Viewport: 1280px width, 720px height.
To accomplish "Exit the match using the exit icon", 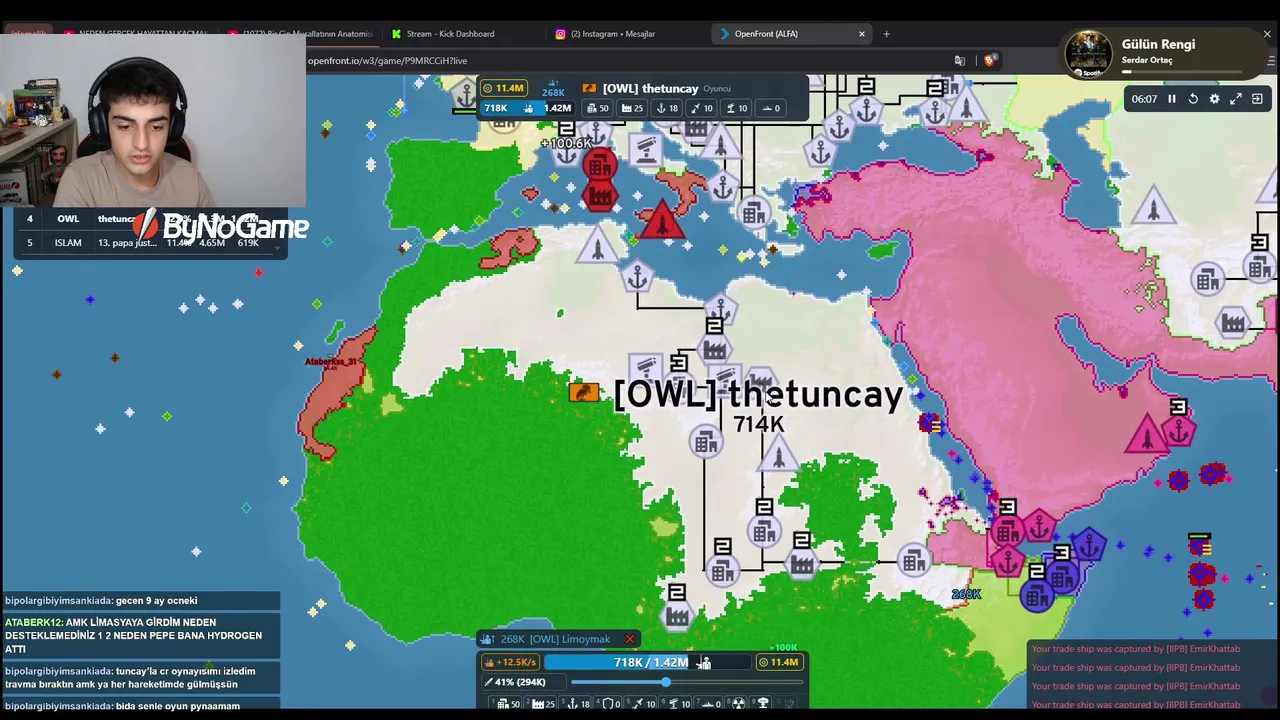I will tap(1257, 99).
